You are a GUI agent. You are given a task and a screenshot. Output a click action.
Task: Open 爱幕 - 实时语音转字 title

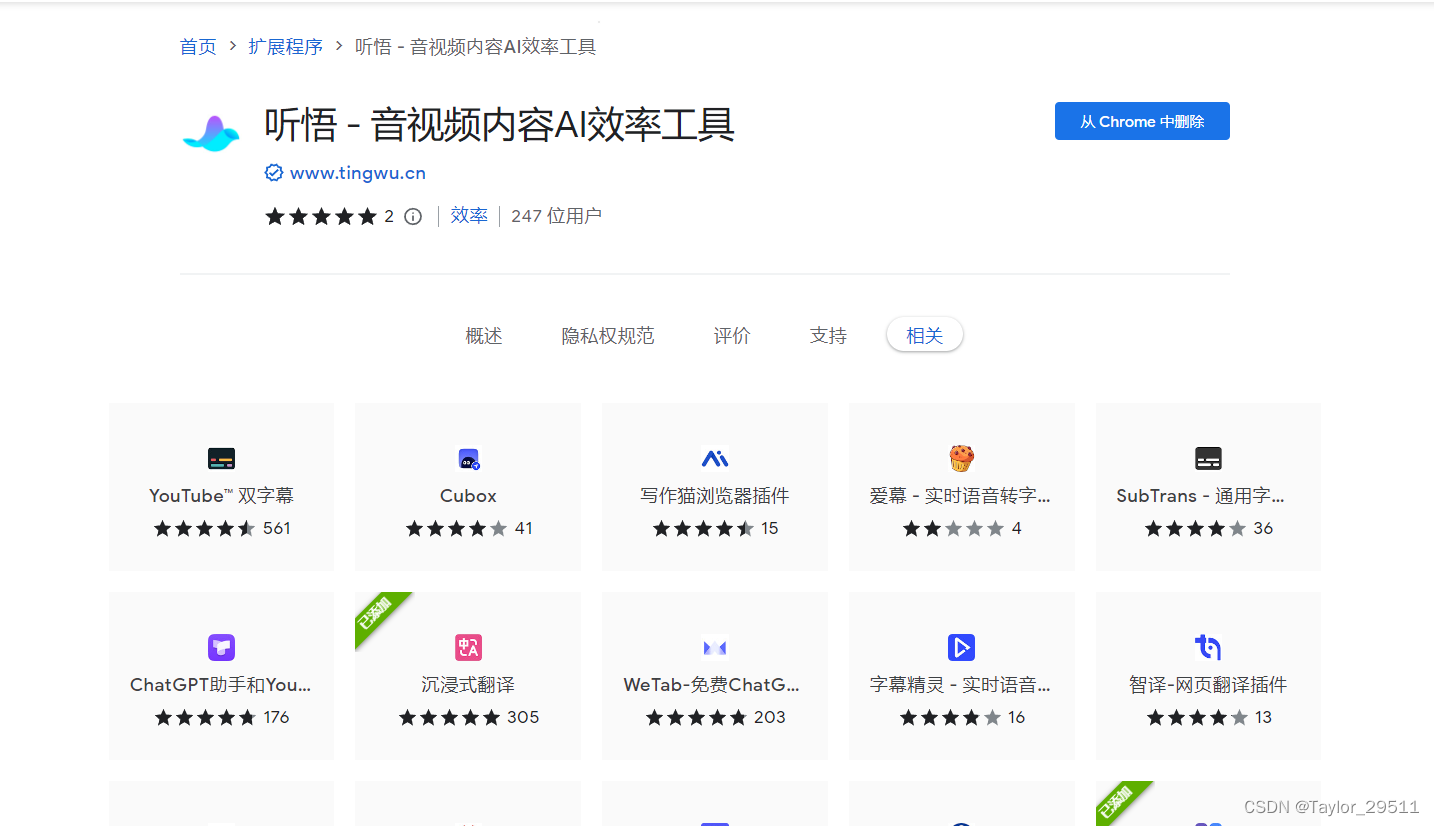tap(961, 496)
